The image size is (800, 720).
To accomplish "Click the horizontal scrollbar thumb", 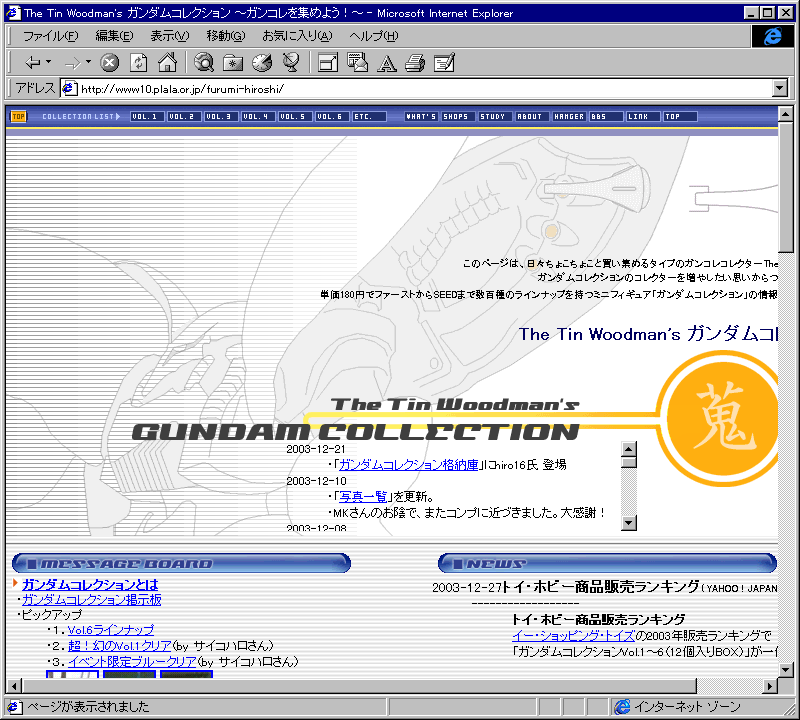I will point(359,686).
